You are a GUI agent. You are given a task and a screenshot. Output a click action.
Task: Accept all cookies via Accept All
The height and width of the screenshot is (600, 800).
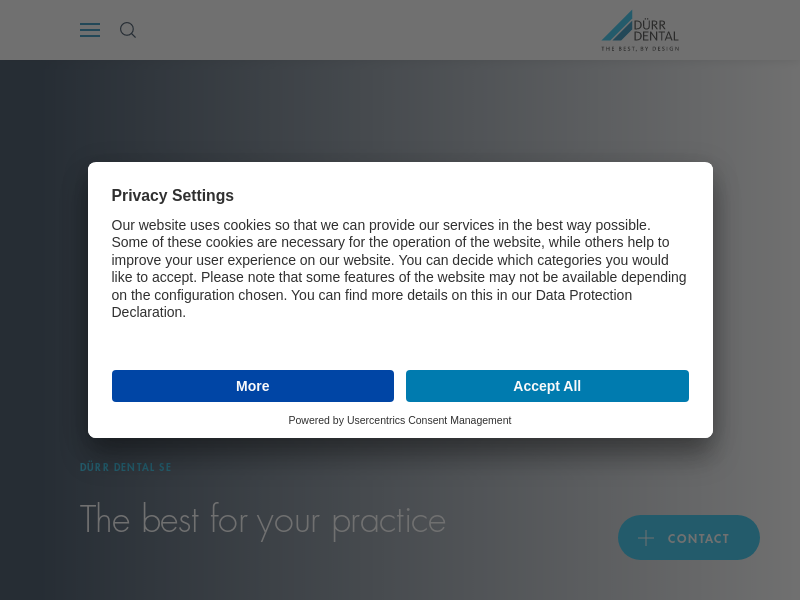(547, 386)
